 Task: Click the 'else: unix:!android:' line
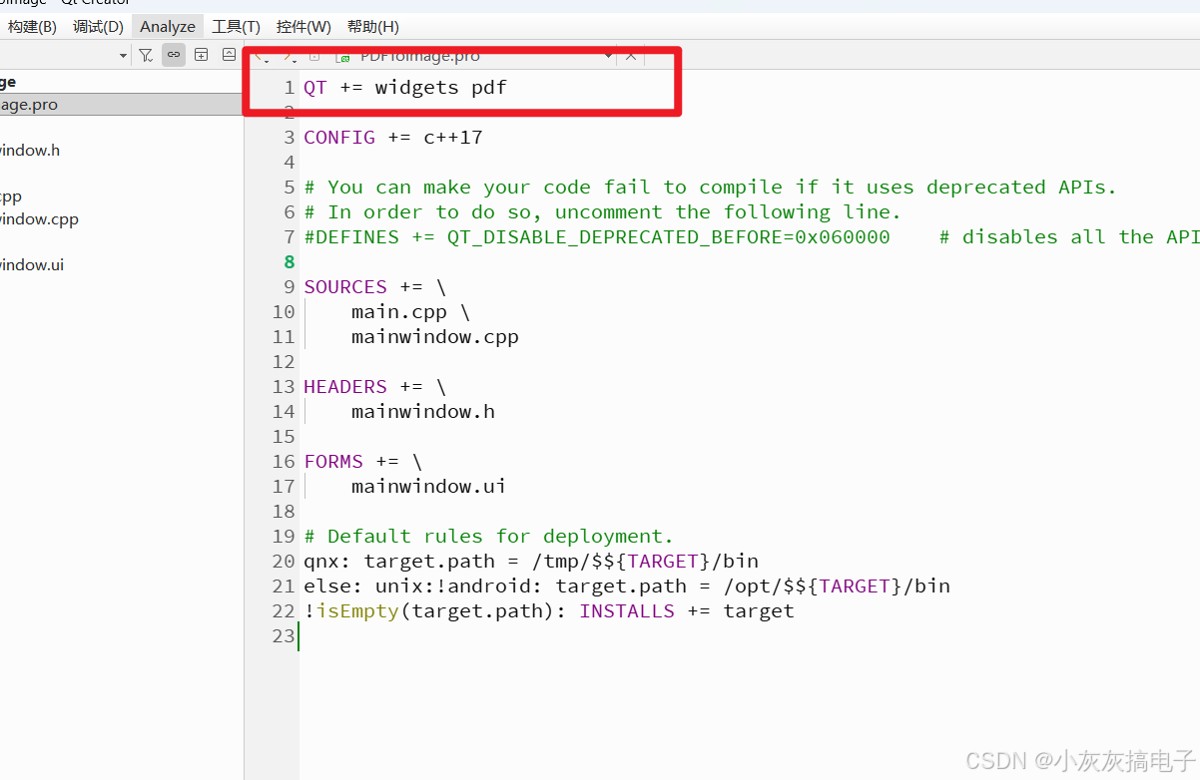pyautogui.click(x=627, y=587)
